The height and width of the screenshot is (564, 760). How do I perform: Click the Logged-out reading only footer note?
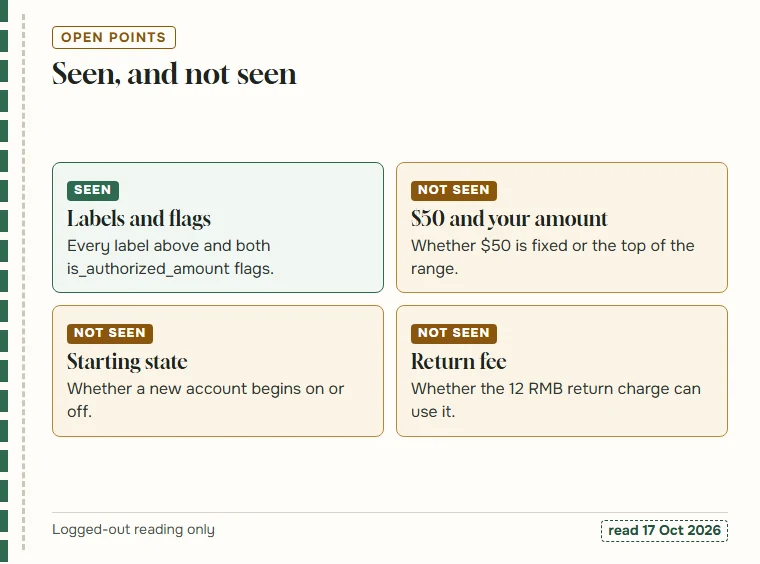coord(133,530)
